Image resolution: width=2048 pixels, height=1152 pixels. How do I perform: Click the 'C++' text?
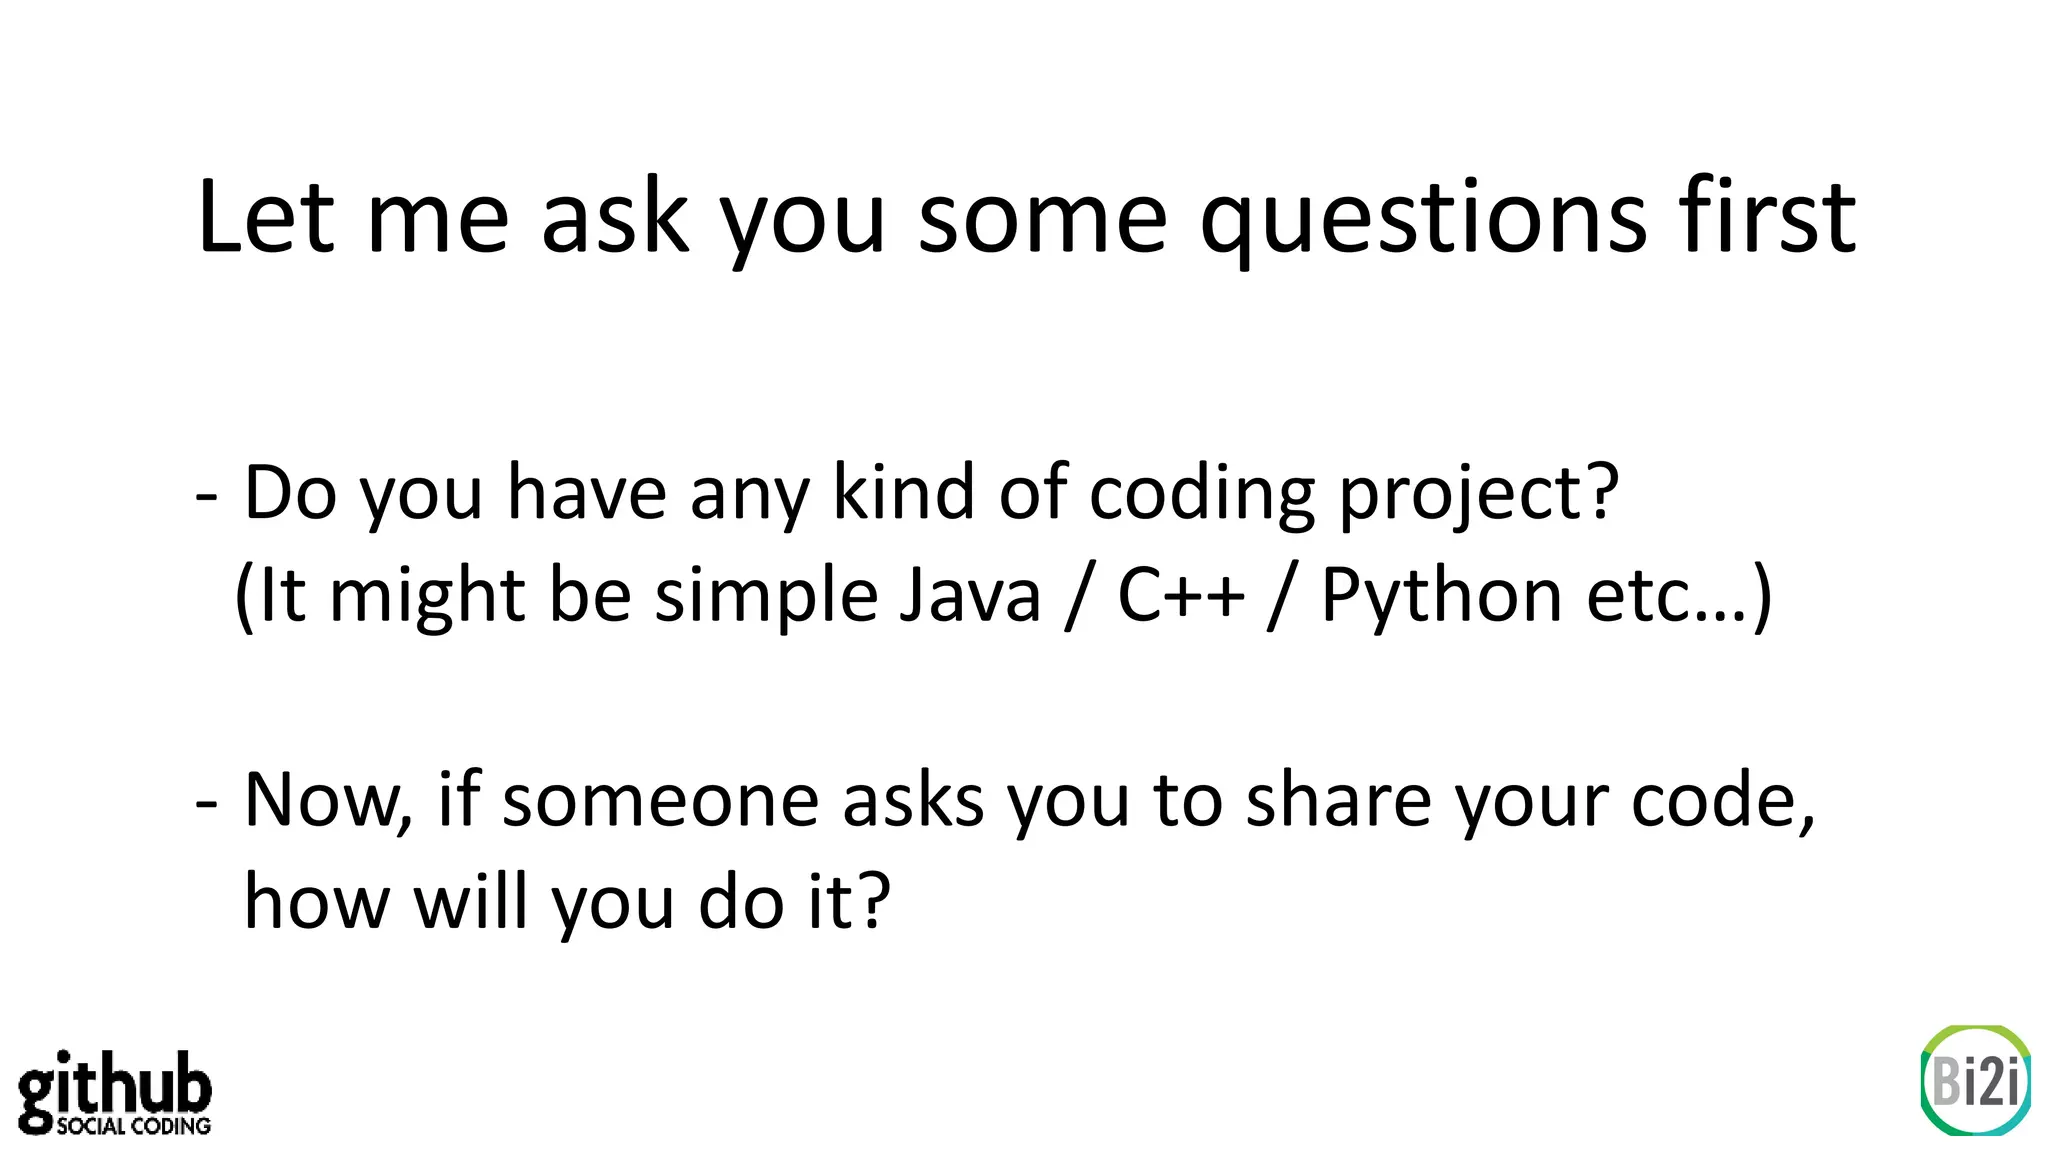1180,595
